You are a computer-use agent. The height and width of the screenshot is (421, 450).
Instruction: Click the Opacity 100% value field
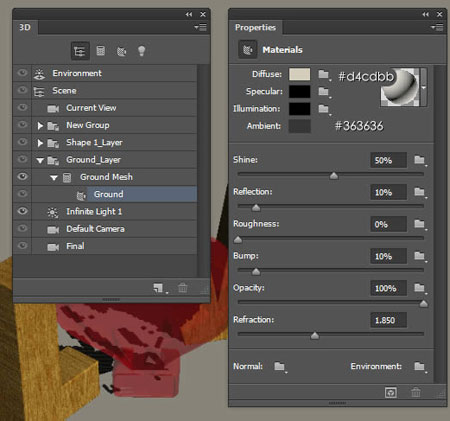[388, 288]
